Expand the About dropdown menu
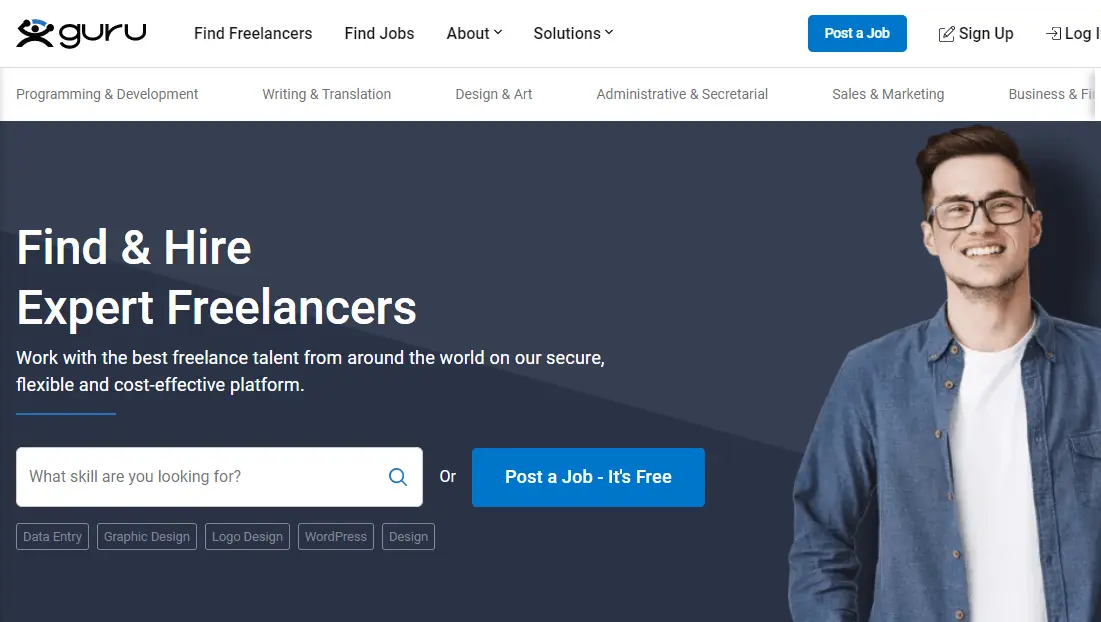The height and width of the screenshot is (622, 1101). click(x=475, y=33)
